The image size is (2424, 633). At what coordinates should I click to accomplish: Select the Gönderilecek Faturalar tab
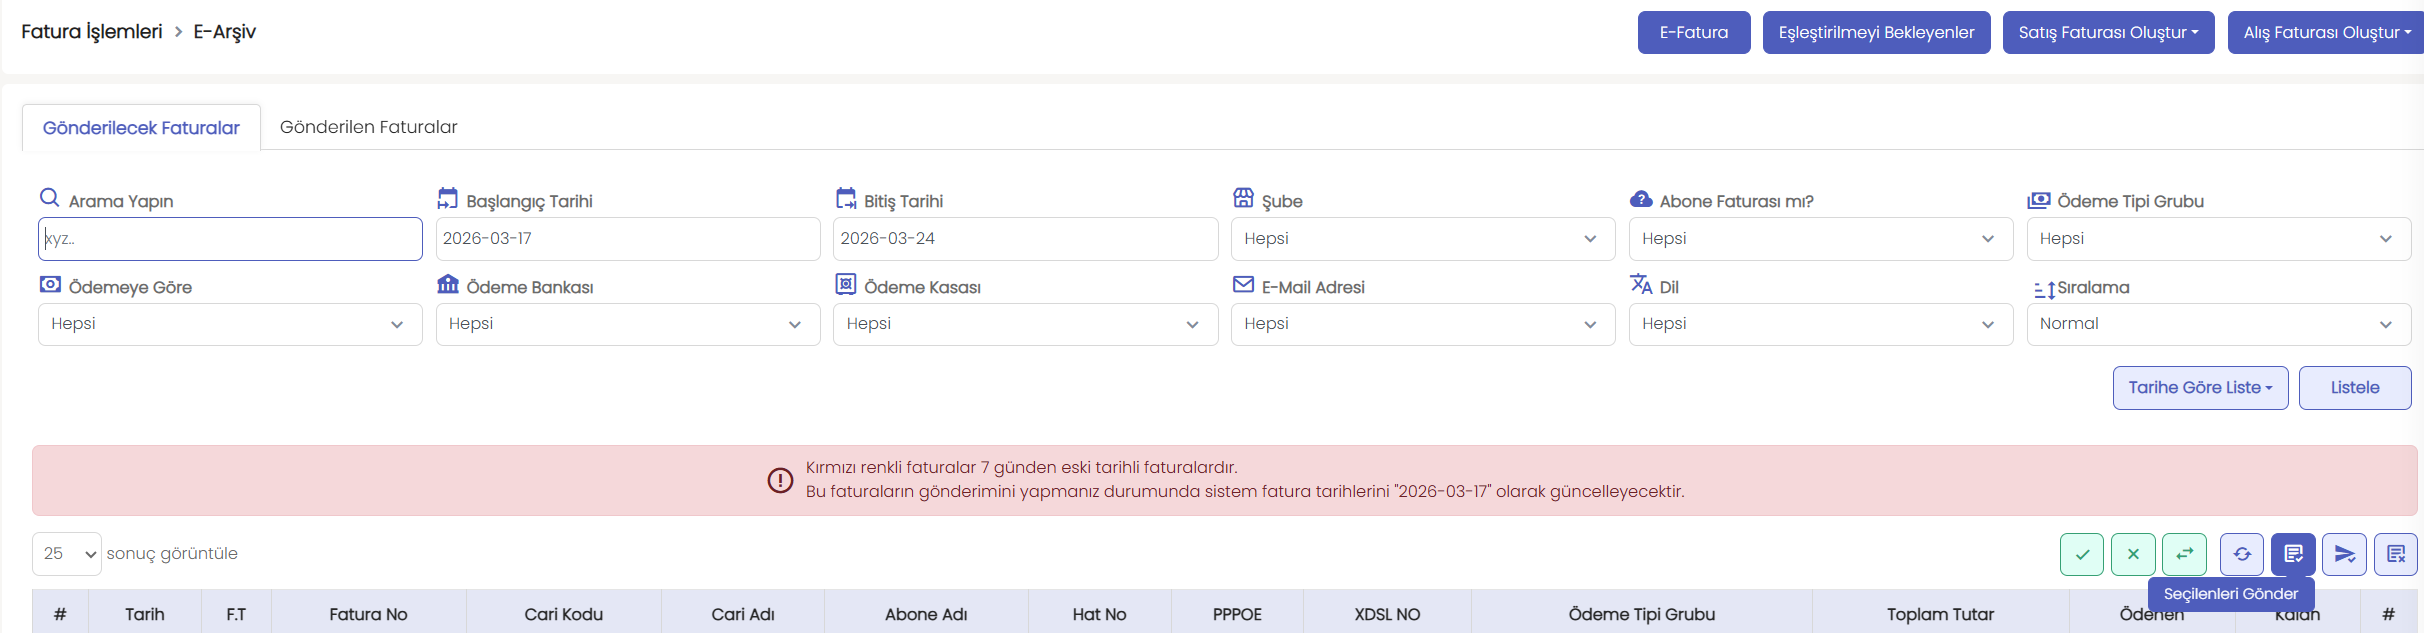[x=141, y=128]
